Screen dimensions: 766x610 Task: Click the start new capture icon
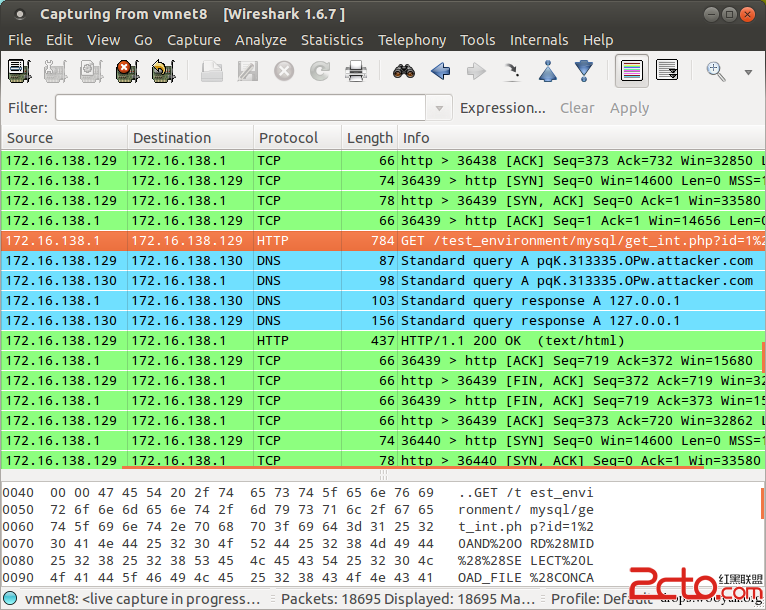(x=91, y=71)
